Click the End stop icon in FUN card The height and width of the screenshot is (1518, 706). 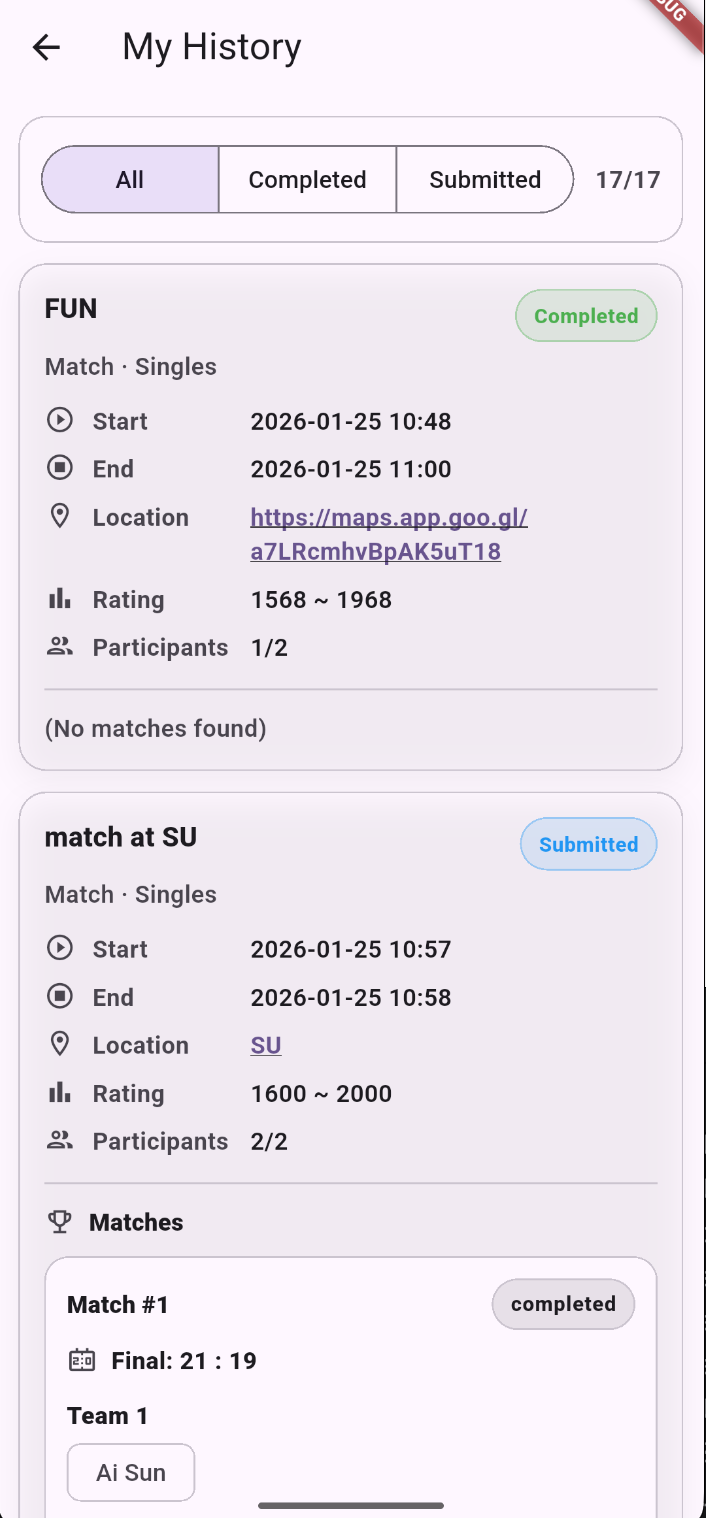tap(60, 468)
